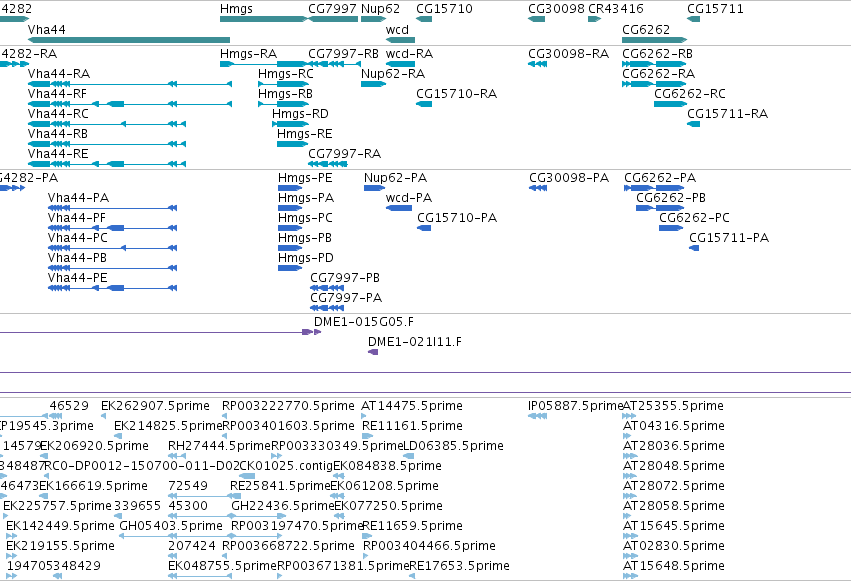Open the RE11161.5prime EST label
Image resolution: width=851 pixels, height=581 pixels.
pyautogui.click(x=412, y=426)
